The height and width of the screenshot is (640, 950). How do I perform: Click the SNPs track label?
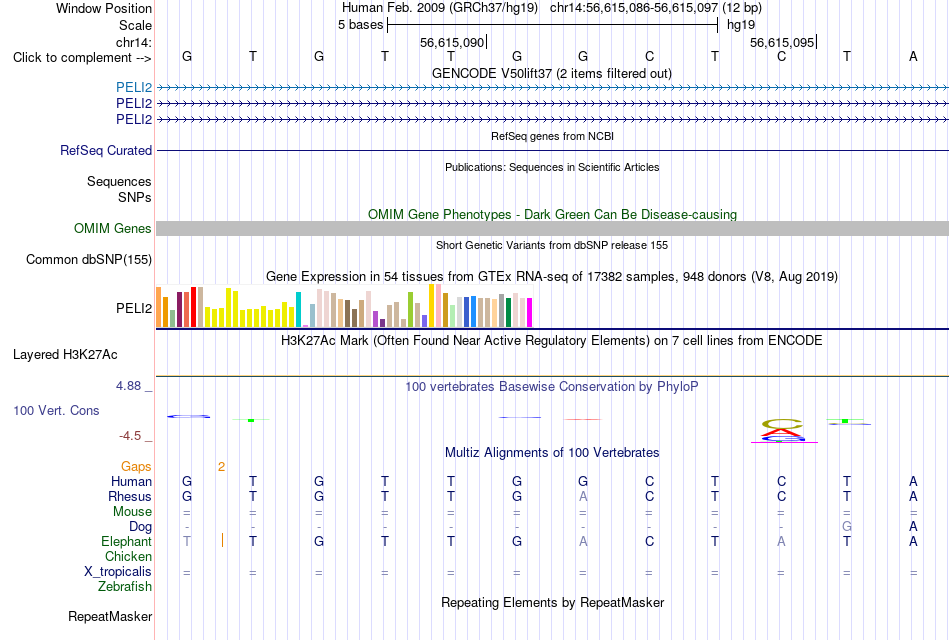pyautogui.click(x=135, y=197)
